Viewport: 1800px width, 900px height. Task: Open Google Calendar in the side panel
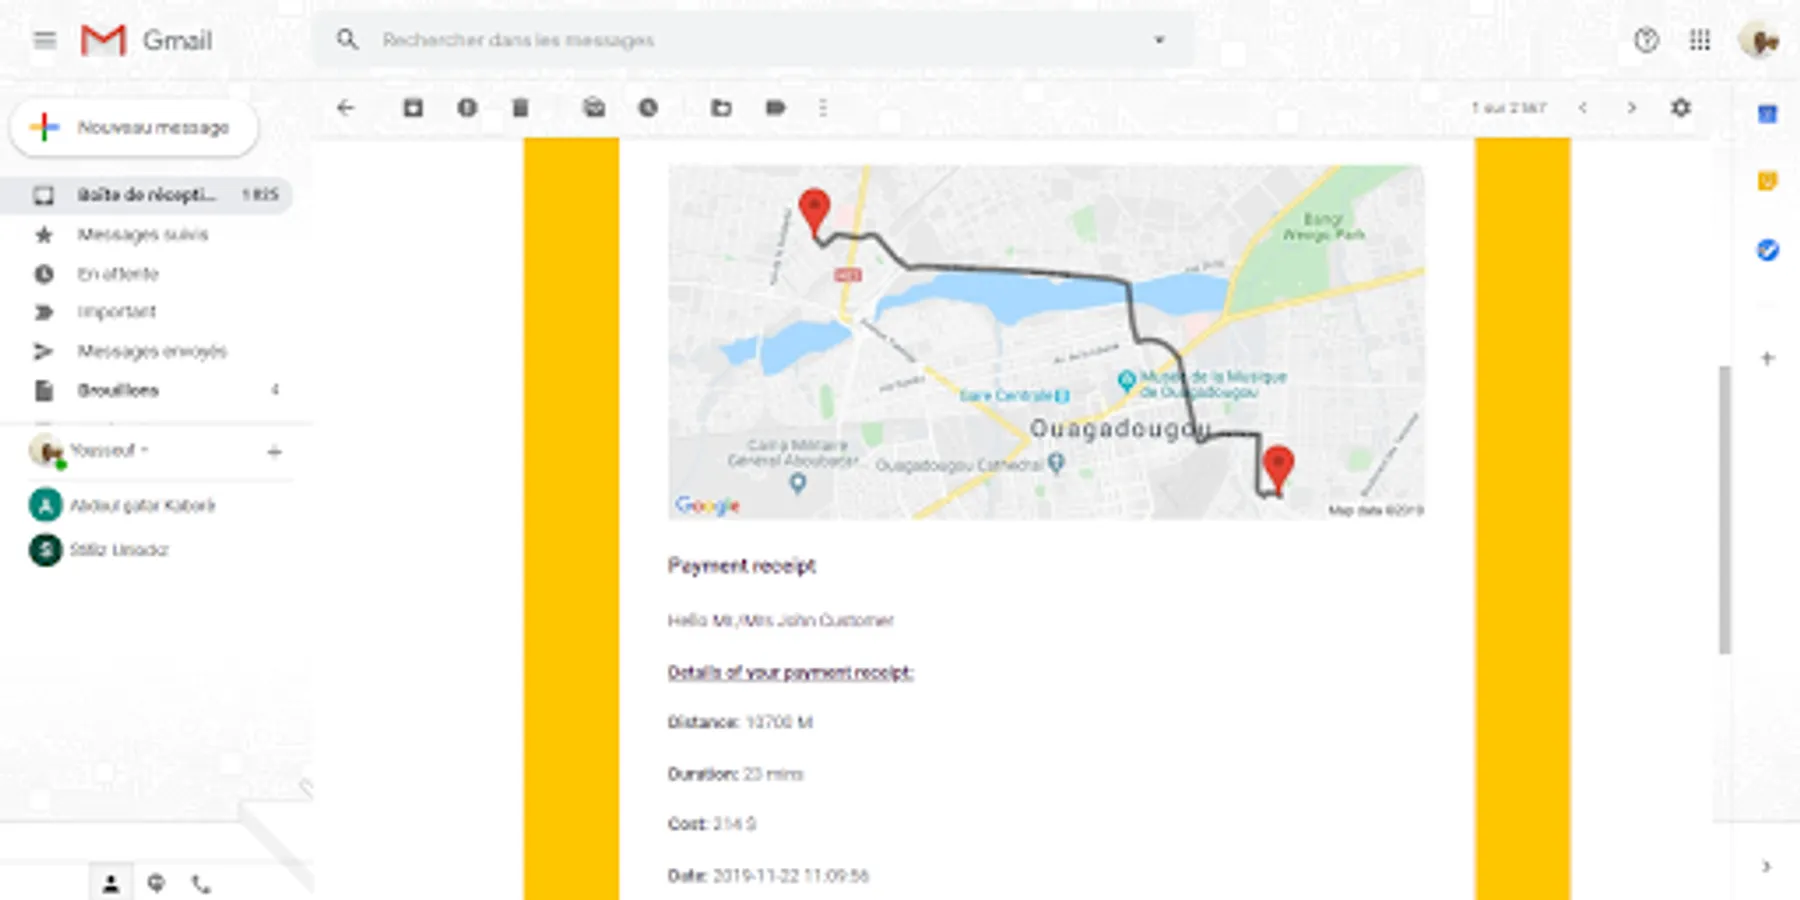[1767, 115]
